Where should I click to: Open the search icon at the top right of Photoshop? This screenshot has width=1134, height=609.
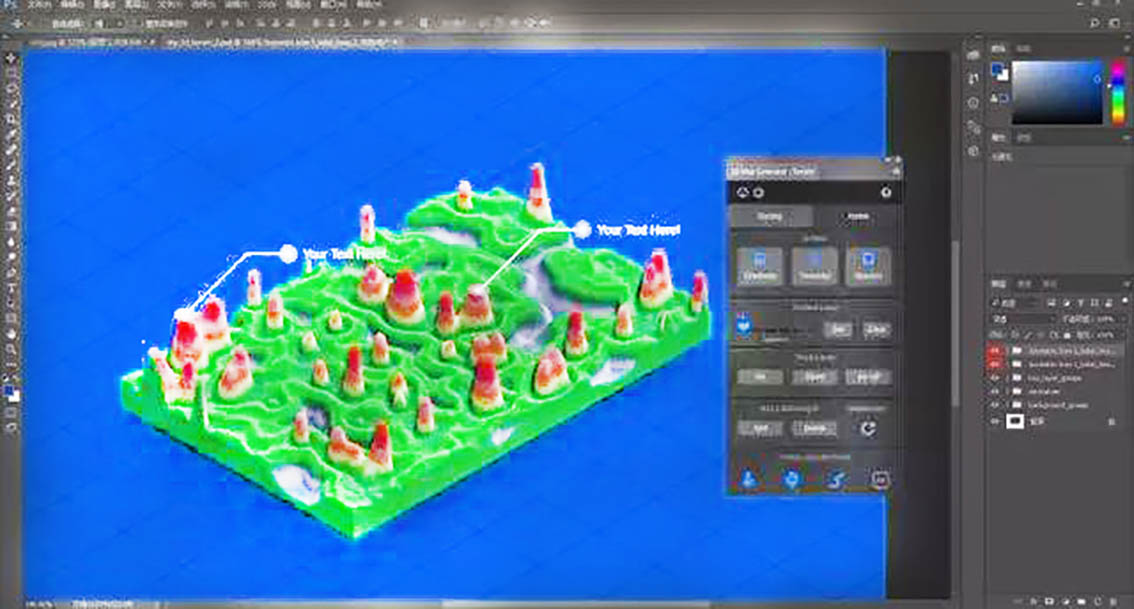(x=1095, y=23)
